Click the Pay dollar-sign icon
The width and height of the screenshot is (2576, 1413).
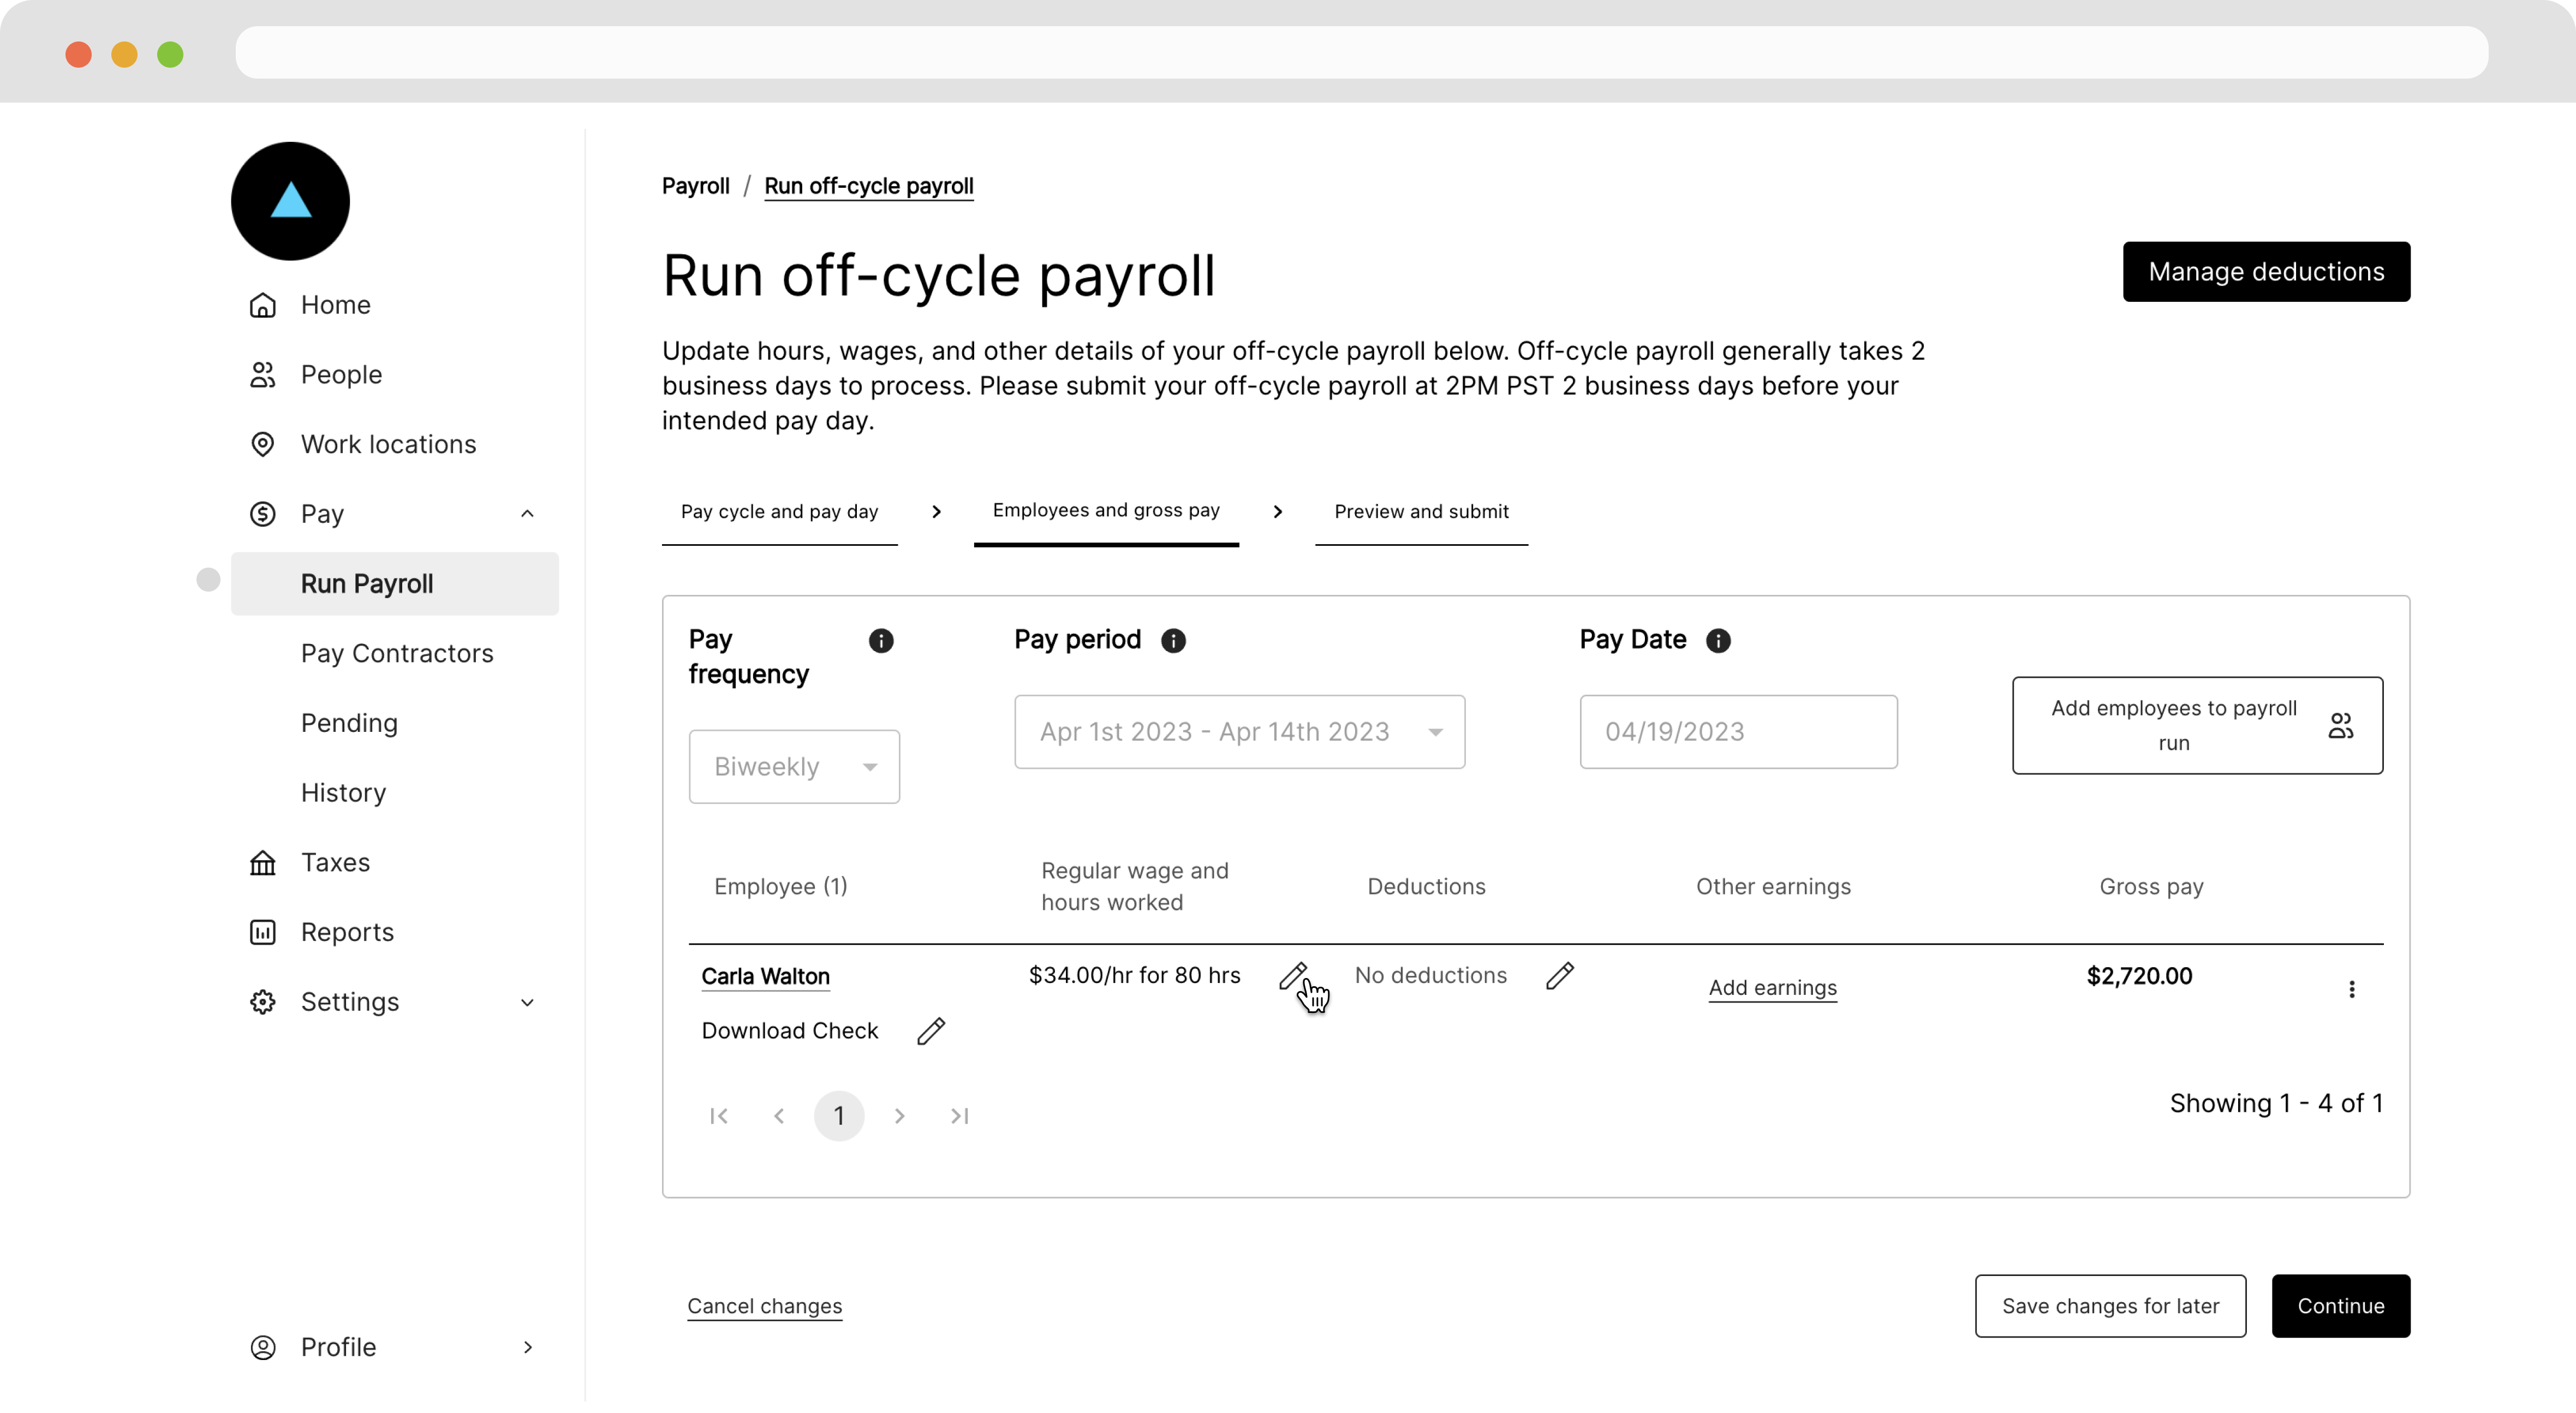pos(262,514)
